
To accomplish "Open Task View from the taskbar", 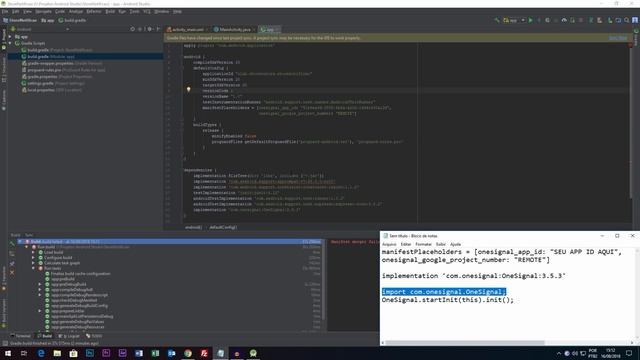I will click(x=24, y=353).
